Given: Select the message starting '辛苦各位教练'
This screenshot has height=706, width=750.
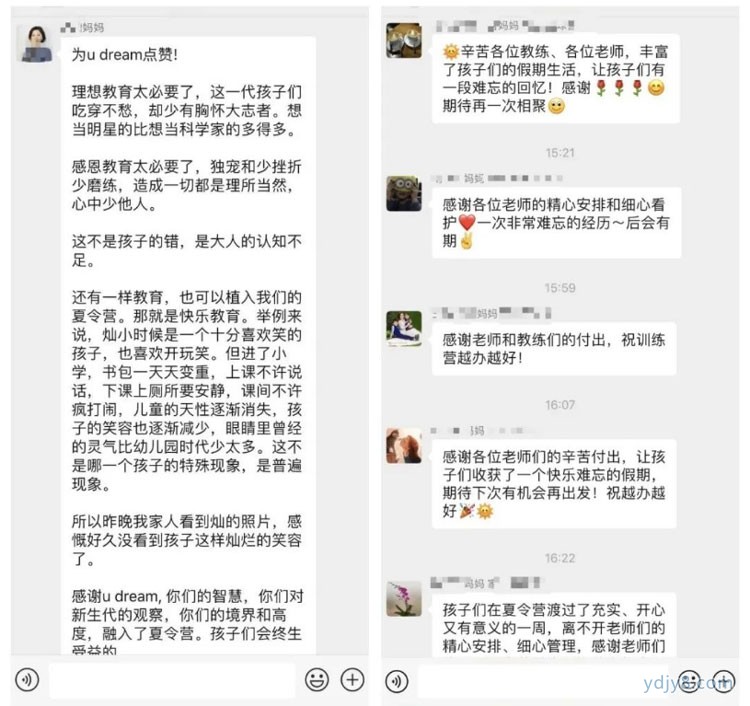Looking at the screenshot, I should (556, 79).
